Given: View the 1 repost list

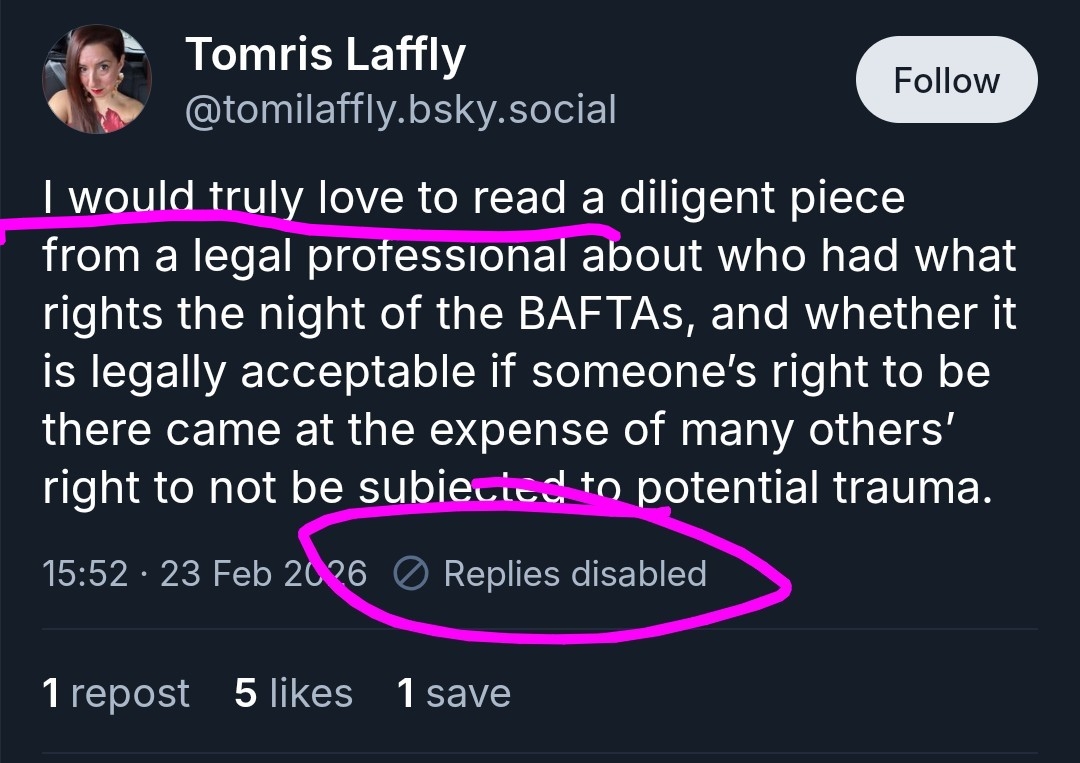Looking at the screenshot, I should coord(116,693).
